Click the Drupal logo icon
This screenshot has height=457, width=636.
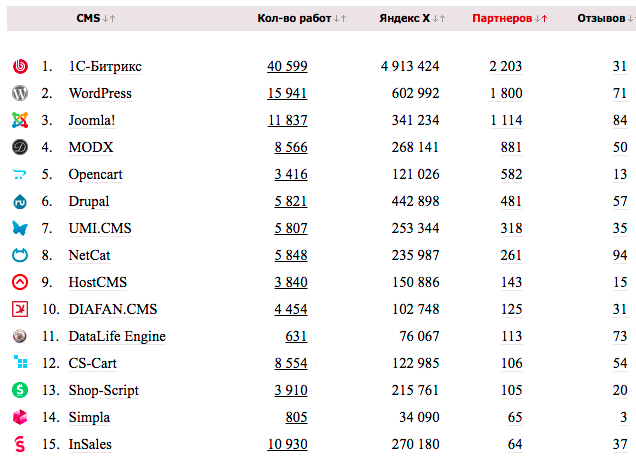coord(19,202)
